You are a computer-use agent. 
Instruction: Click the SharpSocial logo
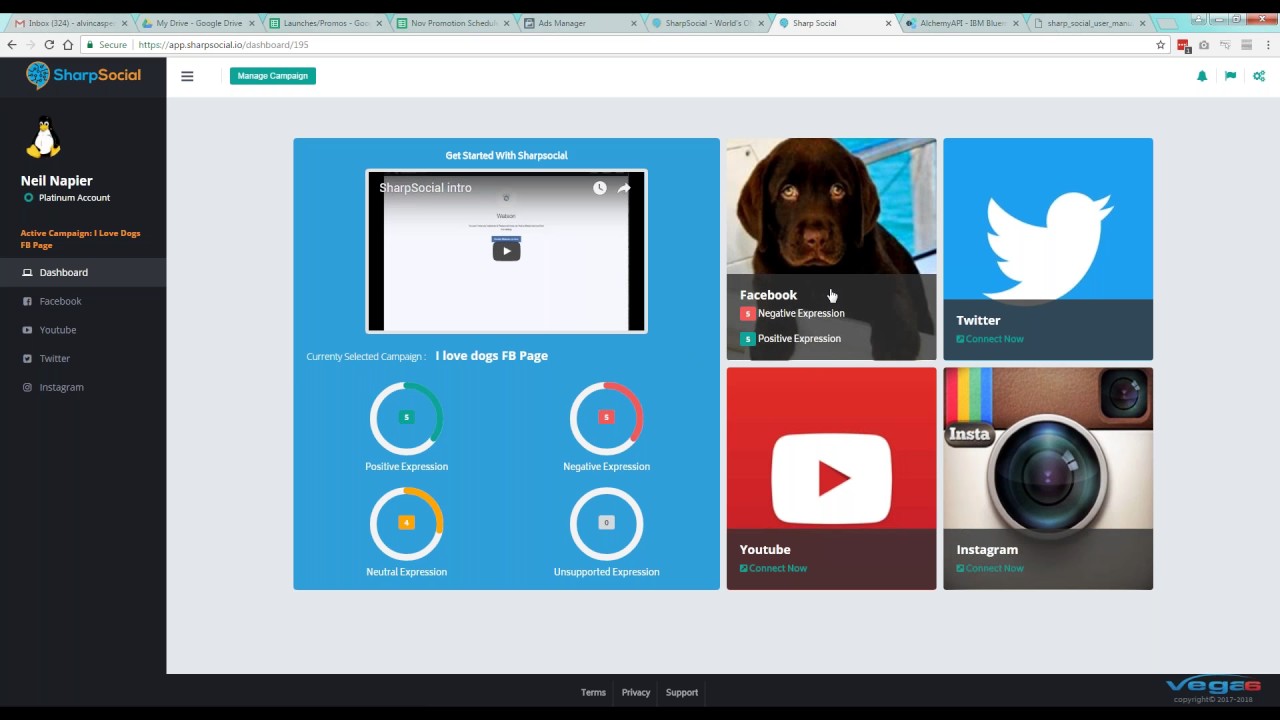pos(83,75)
